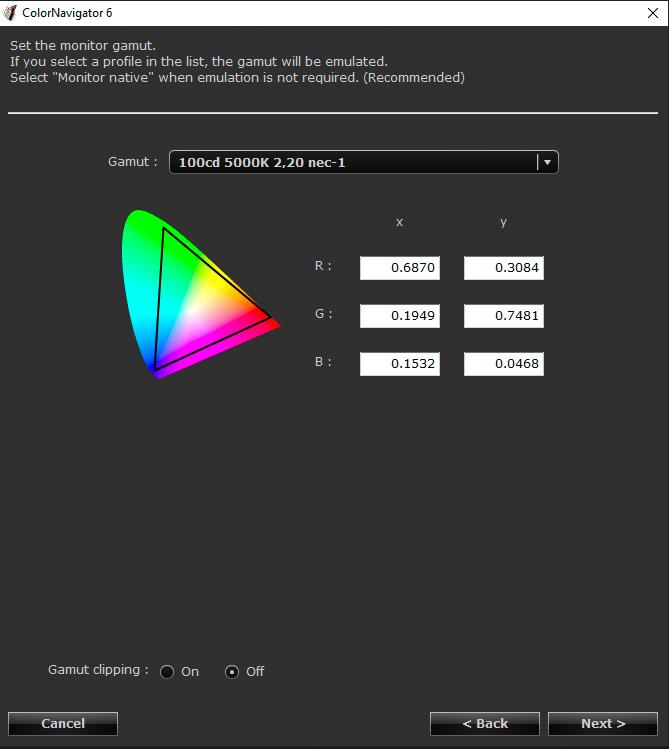Click the ColorNavigator app icon in title bar
The width and height of the screenshot is (669, 749).
click(10, 13)
